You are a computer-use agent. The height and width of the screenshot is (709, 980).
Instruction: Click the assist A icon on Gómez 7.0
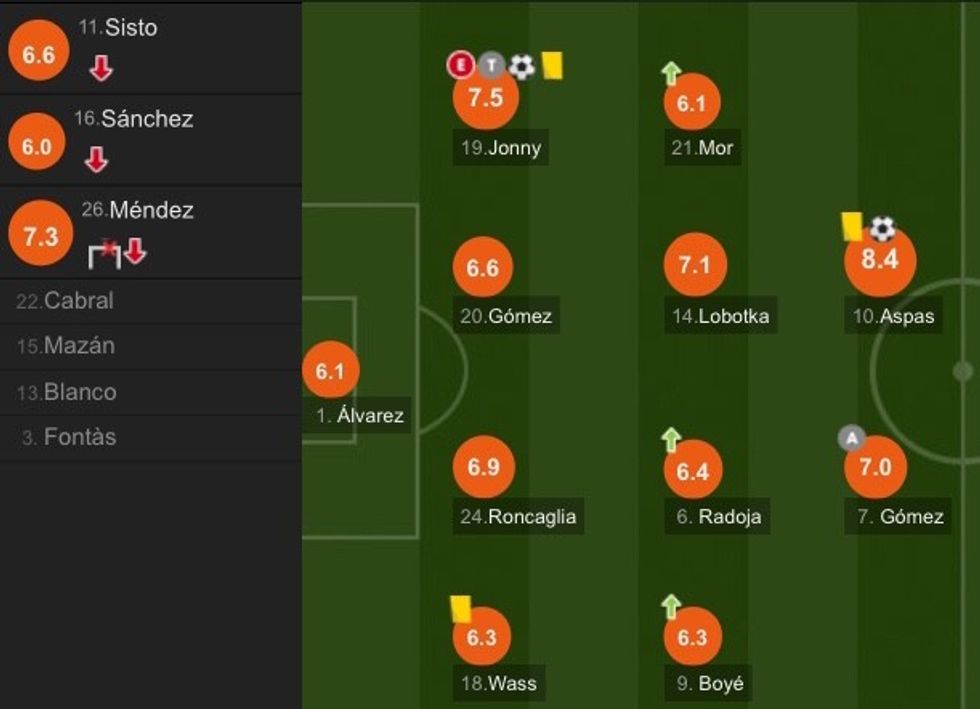[x=851, y=438]
